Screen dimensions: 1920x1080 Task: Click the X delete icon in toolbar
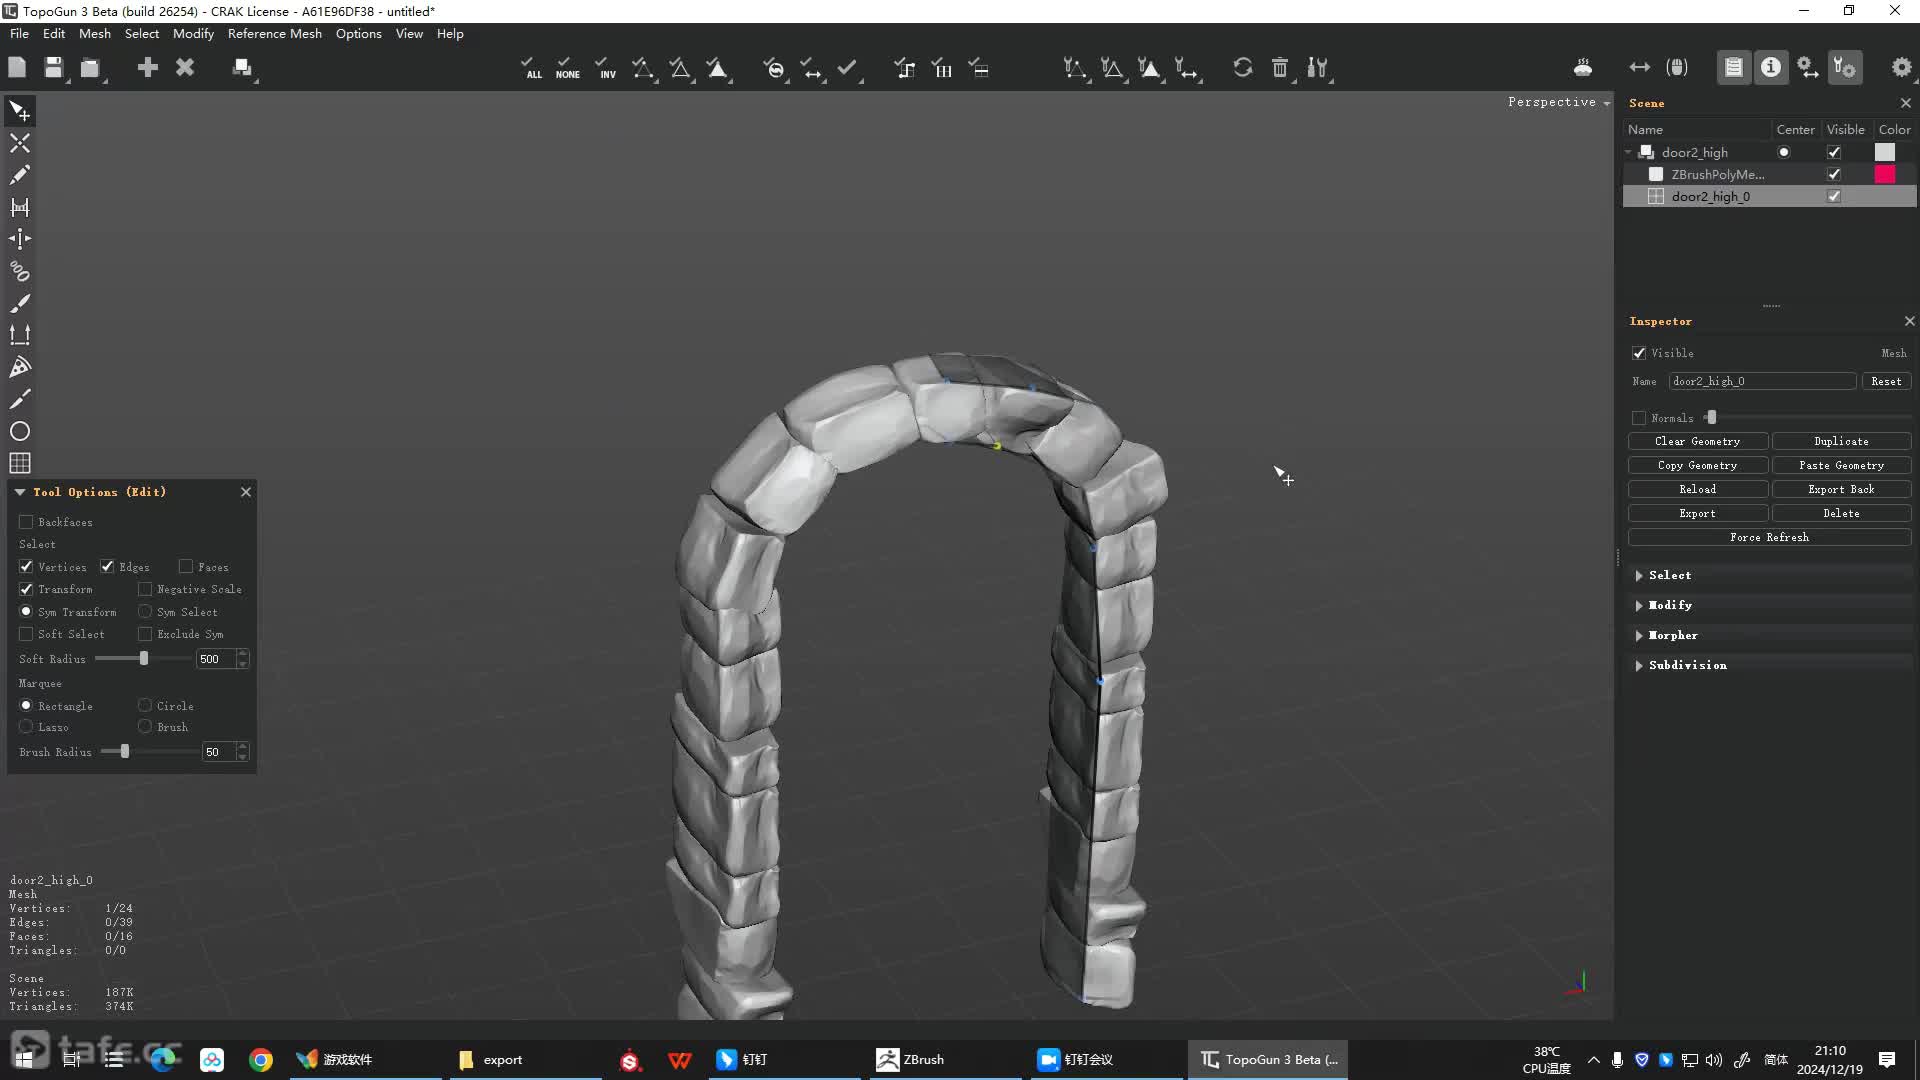(x=185, y=67)
